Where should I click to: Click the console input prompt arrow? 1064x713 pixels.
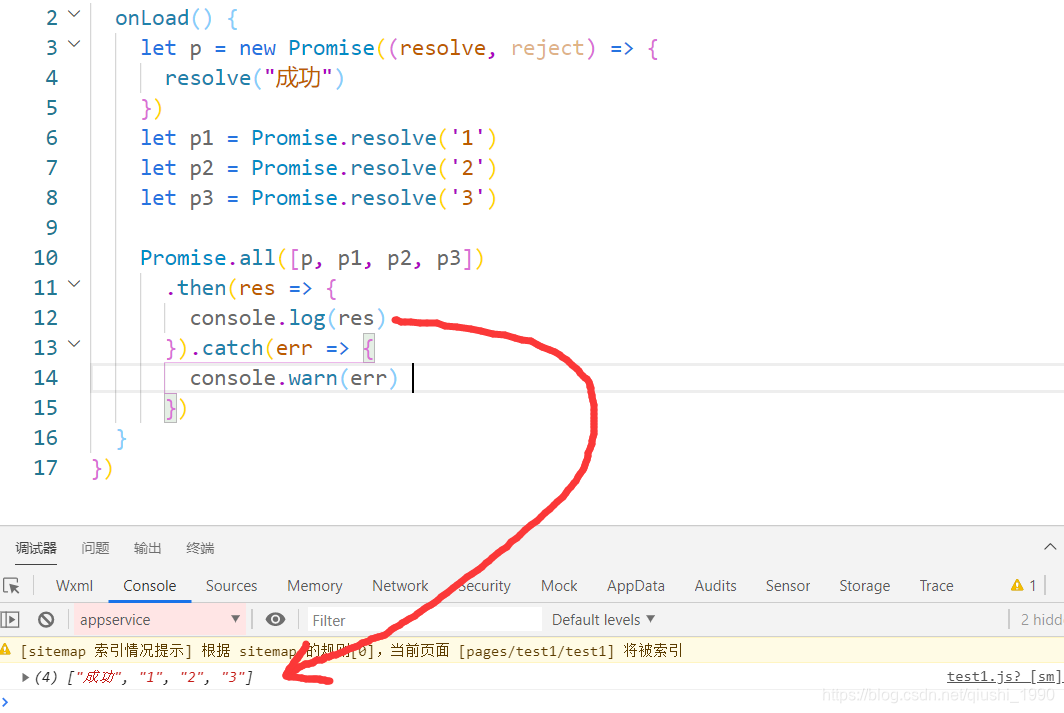tap(5, 702)
